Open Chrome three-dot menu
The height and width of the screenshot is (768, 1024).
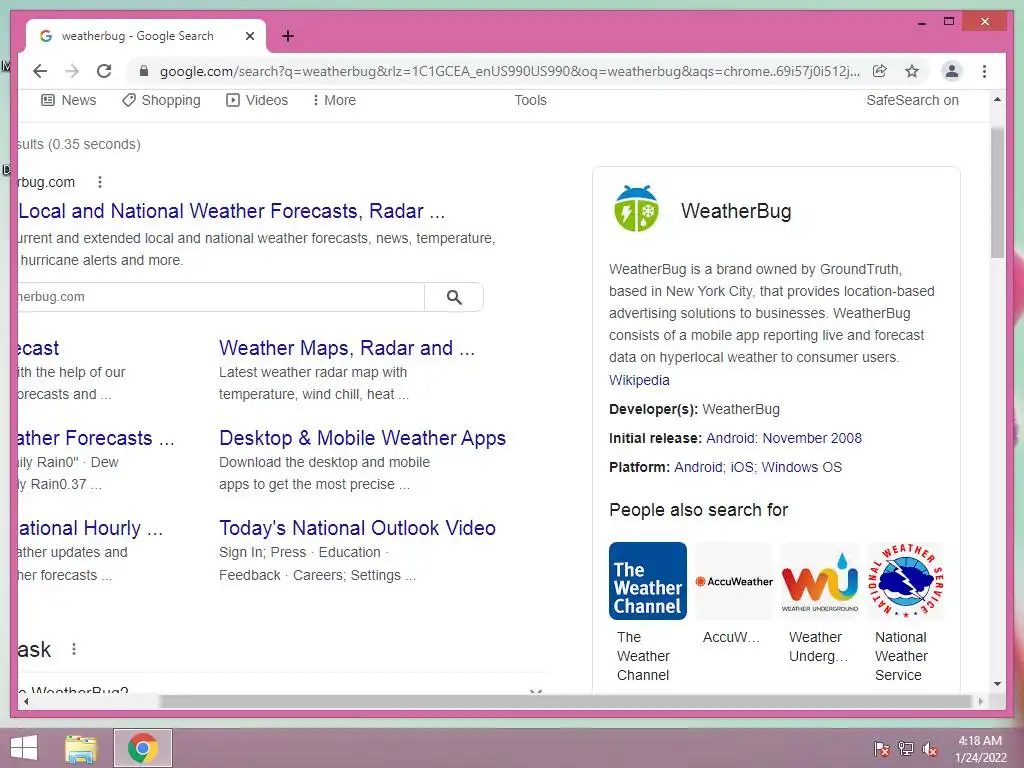click(x=984, y=71)
